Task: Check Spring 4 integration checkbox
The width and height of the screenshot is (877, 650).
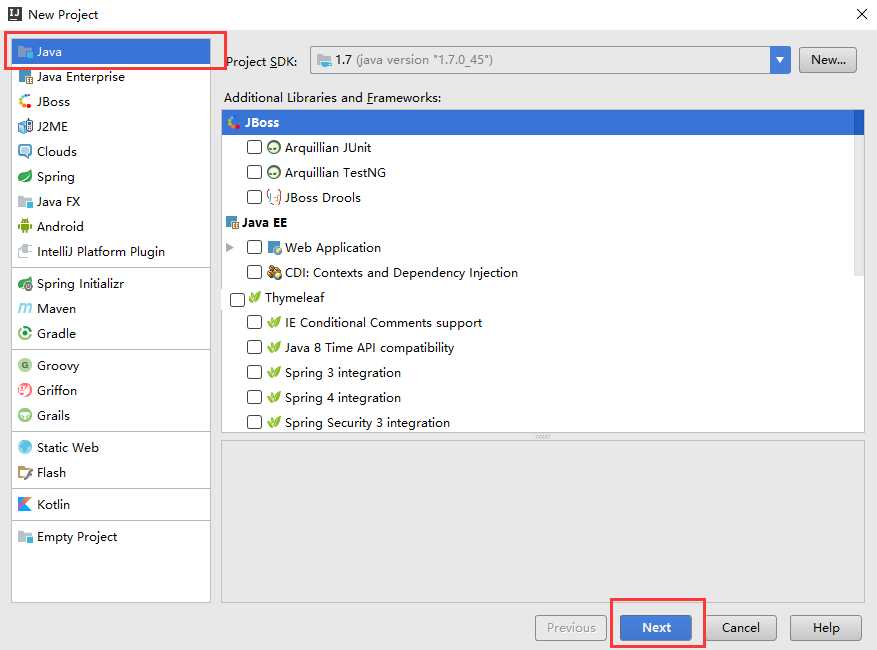Action: click(x=254, y=397)
